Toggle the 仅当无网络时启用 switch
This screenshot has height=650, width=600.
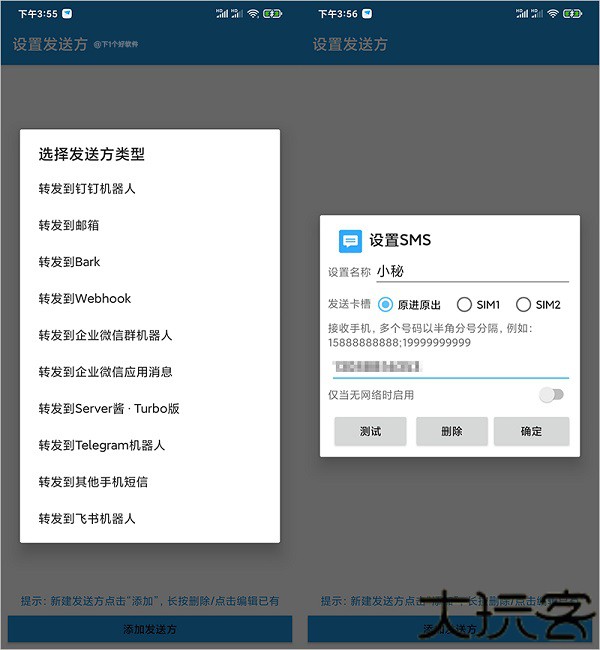[x=551, y=395]
